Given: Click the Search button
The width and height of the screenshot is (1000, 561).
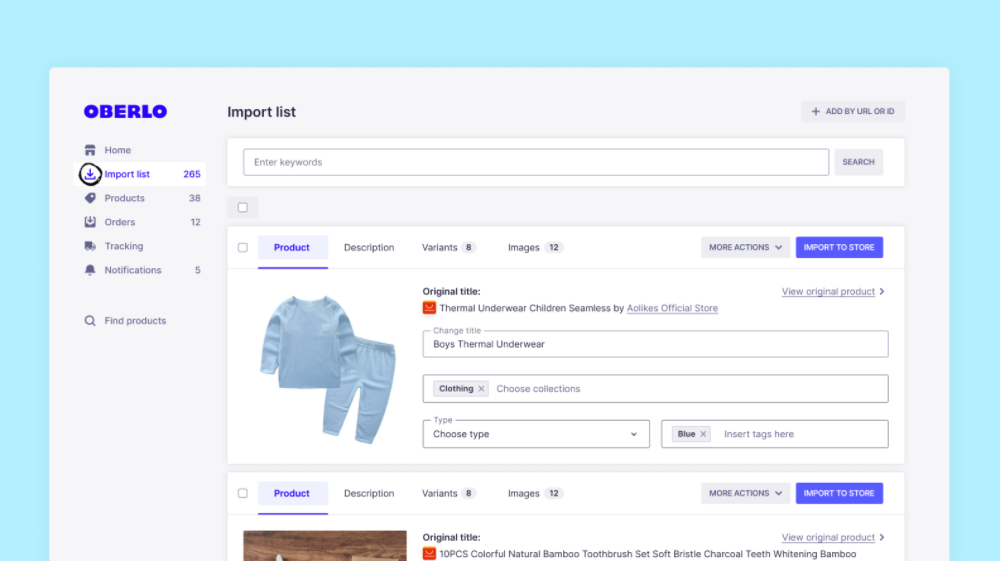Looking at the screenshot, I should click(858, 162).
